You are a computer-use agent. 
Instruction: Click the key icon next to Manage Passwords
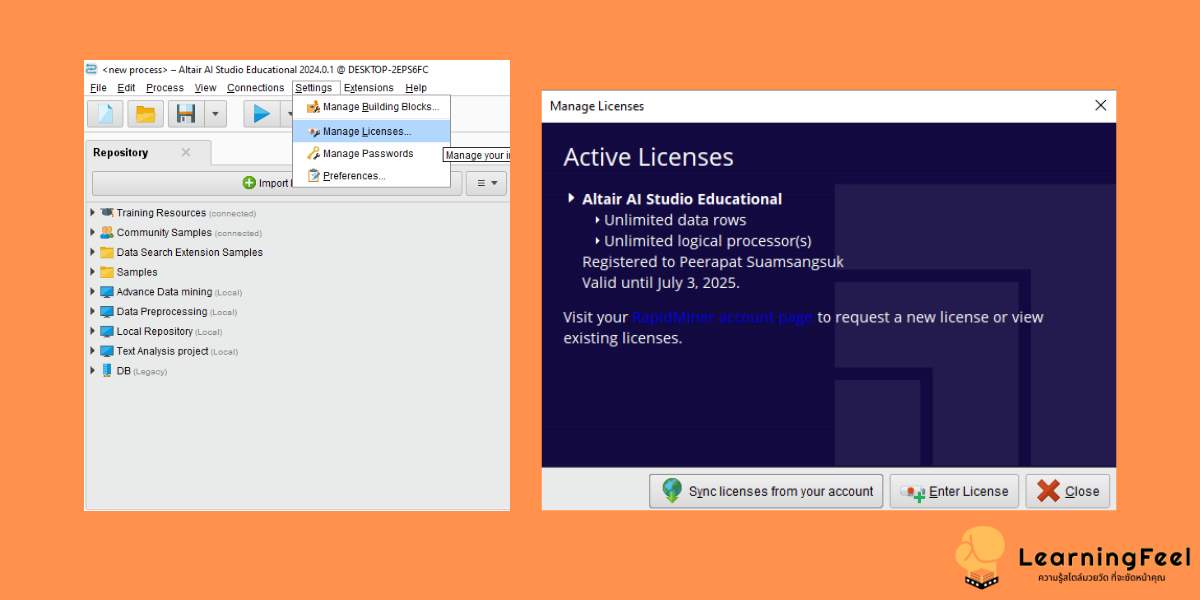coord(313,153)
